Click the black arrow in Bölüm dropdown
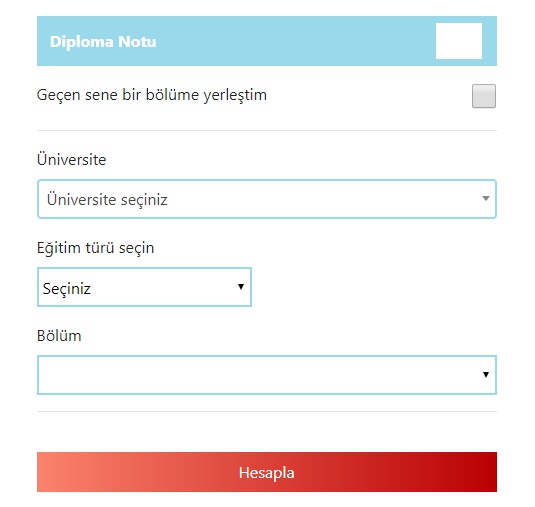535x507 pixels. tap(486, 375)
